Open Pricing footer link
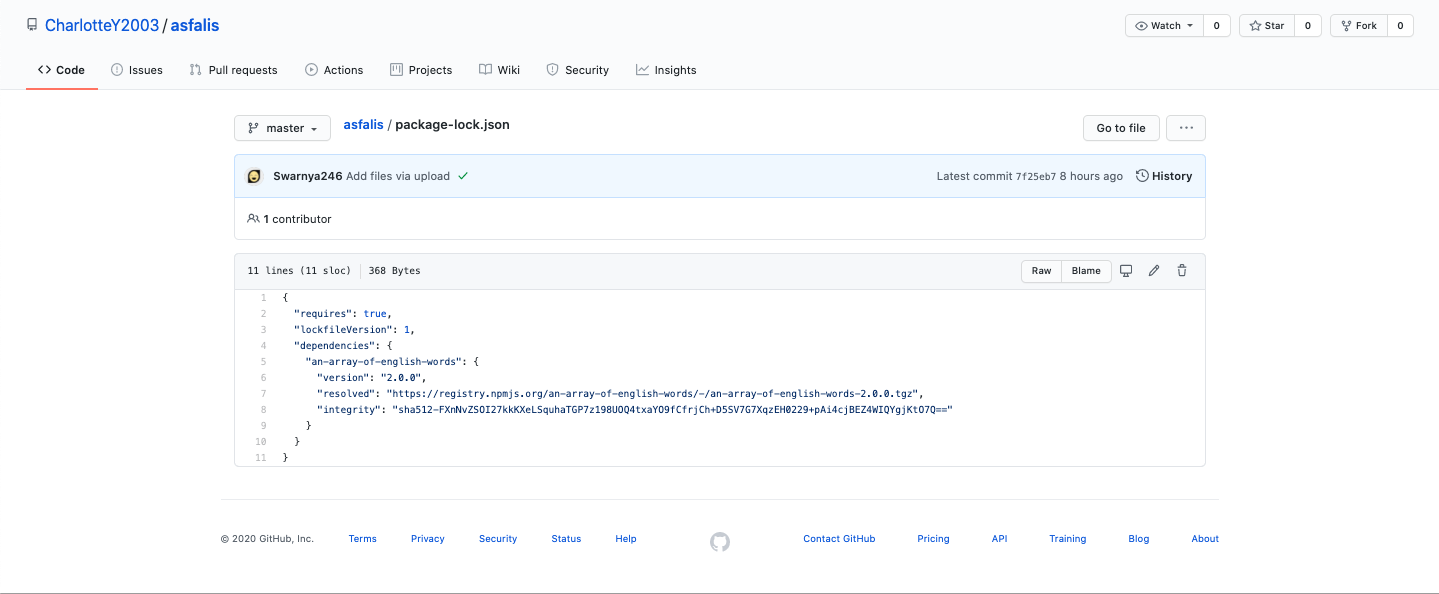Screen dimensions: 1439x594 point(933,539)
